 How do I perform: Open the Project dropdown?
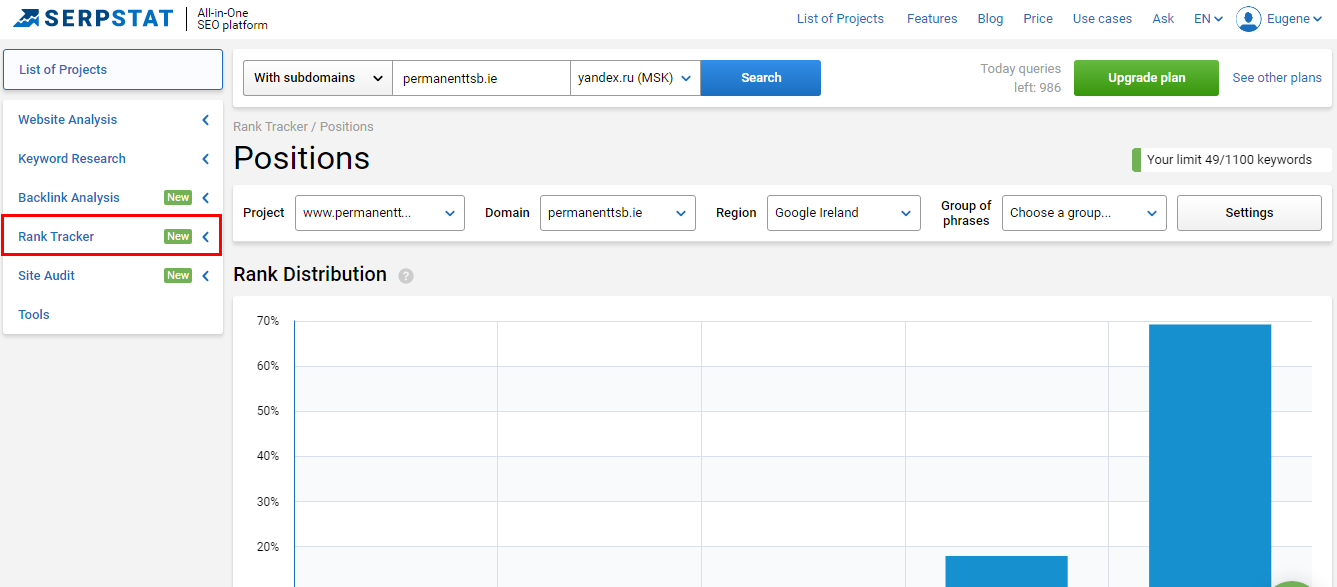[380, 213]
